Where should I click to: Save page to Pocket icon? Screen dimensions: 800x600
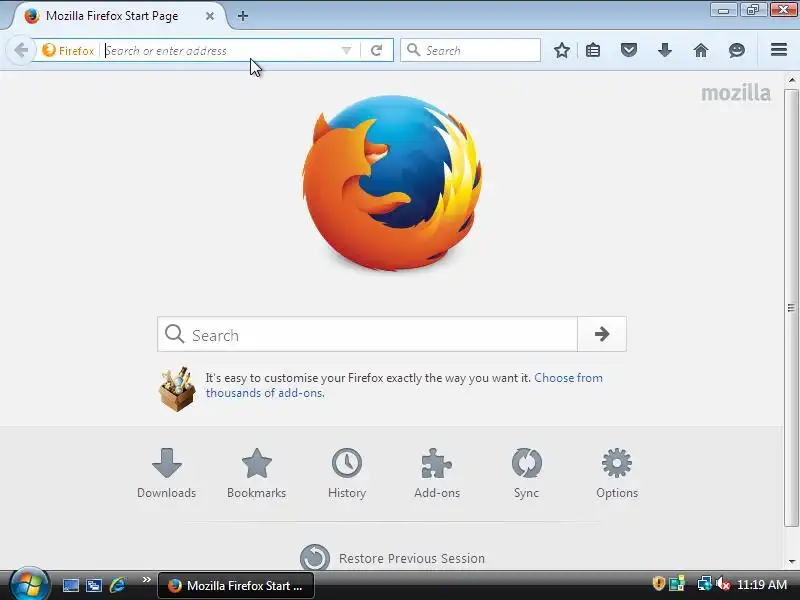pos(629,50)
